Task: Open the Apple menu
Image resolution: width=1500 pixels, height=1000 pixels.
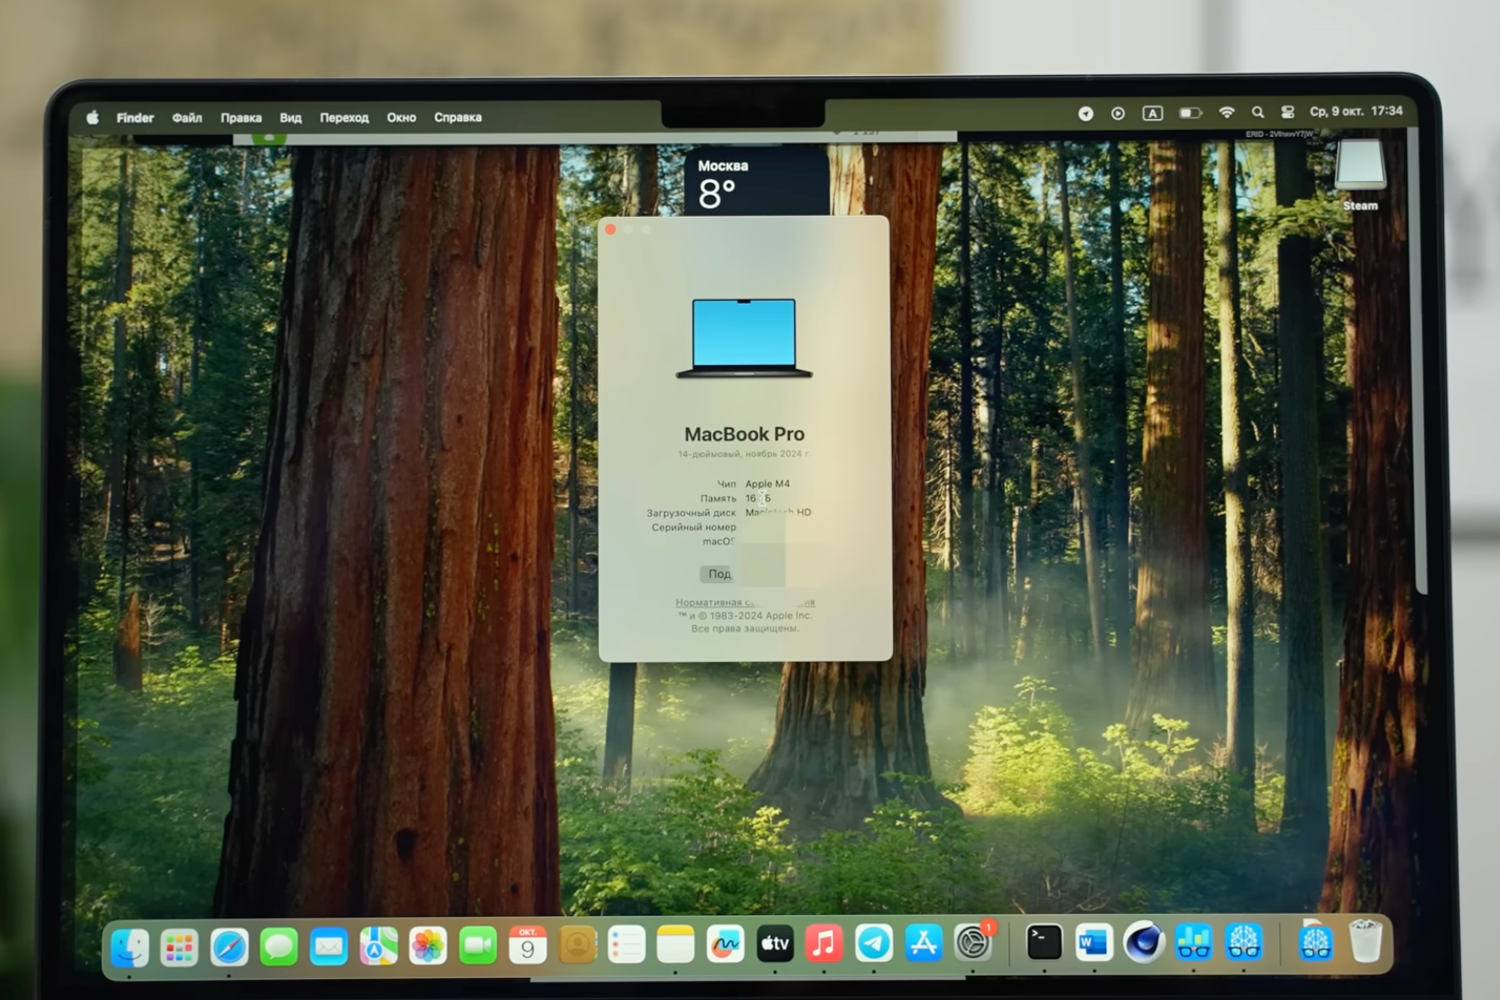Action: pyautogui.click(x=92, y=117)
